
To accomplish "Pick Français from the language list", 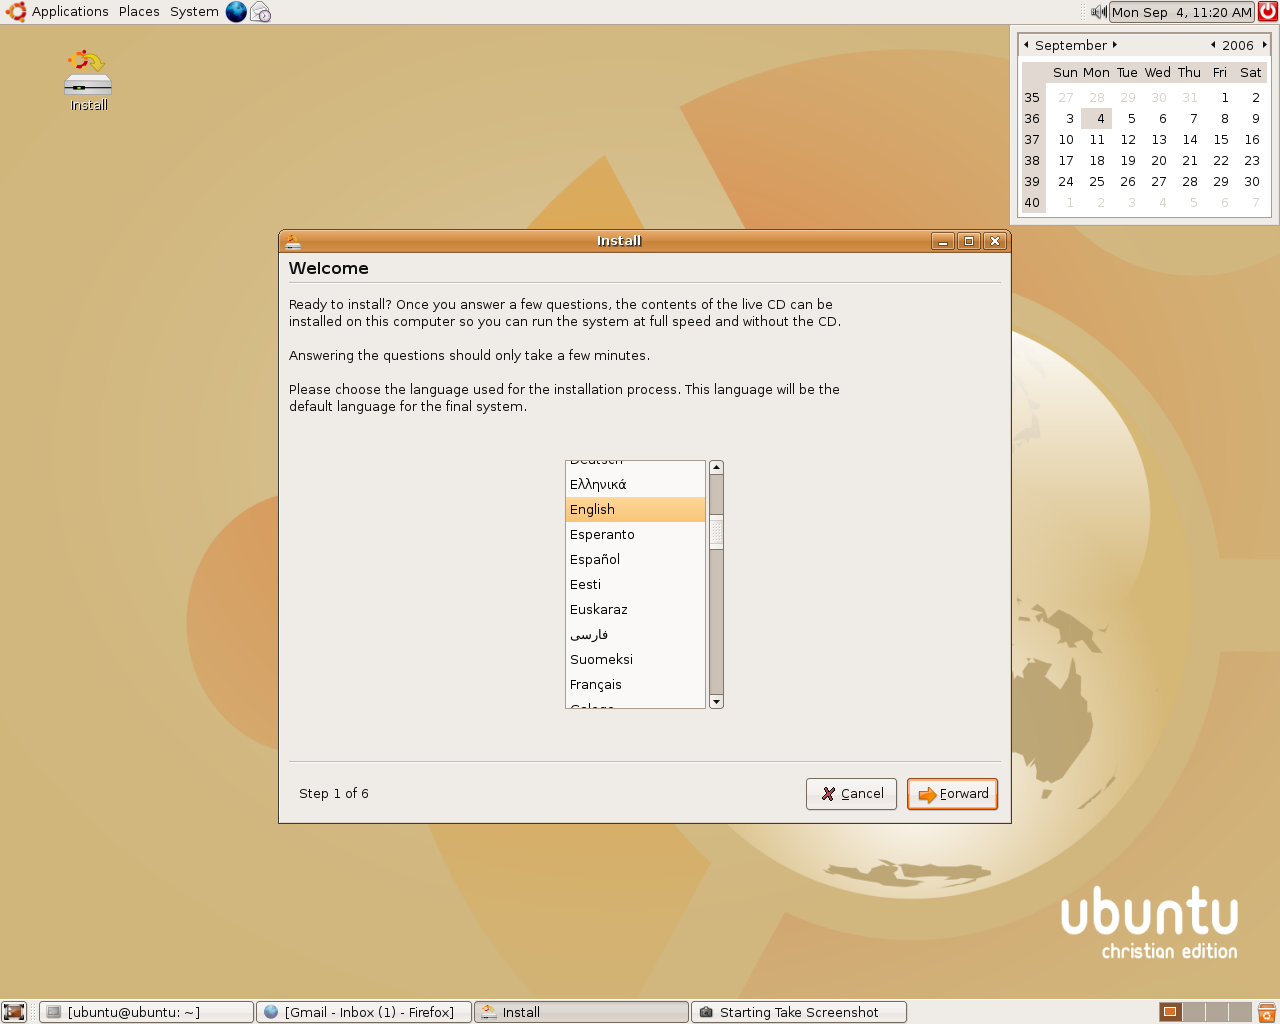I will pos(635,685).
